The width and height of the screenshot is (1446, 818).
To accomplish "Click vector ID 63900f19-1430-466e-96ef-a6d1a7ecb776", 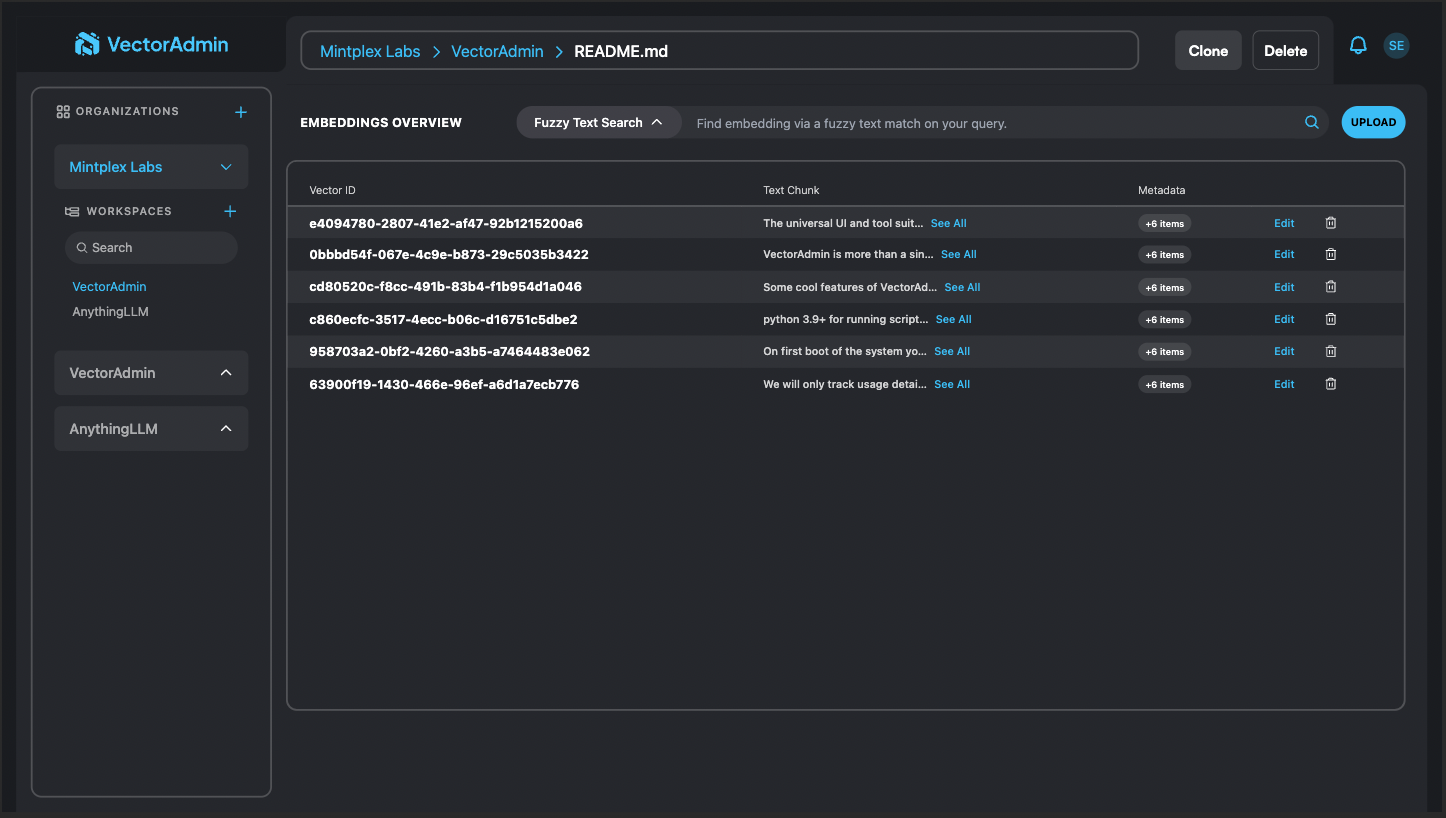I will click(444, 384).
